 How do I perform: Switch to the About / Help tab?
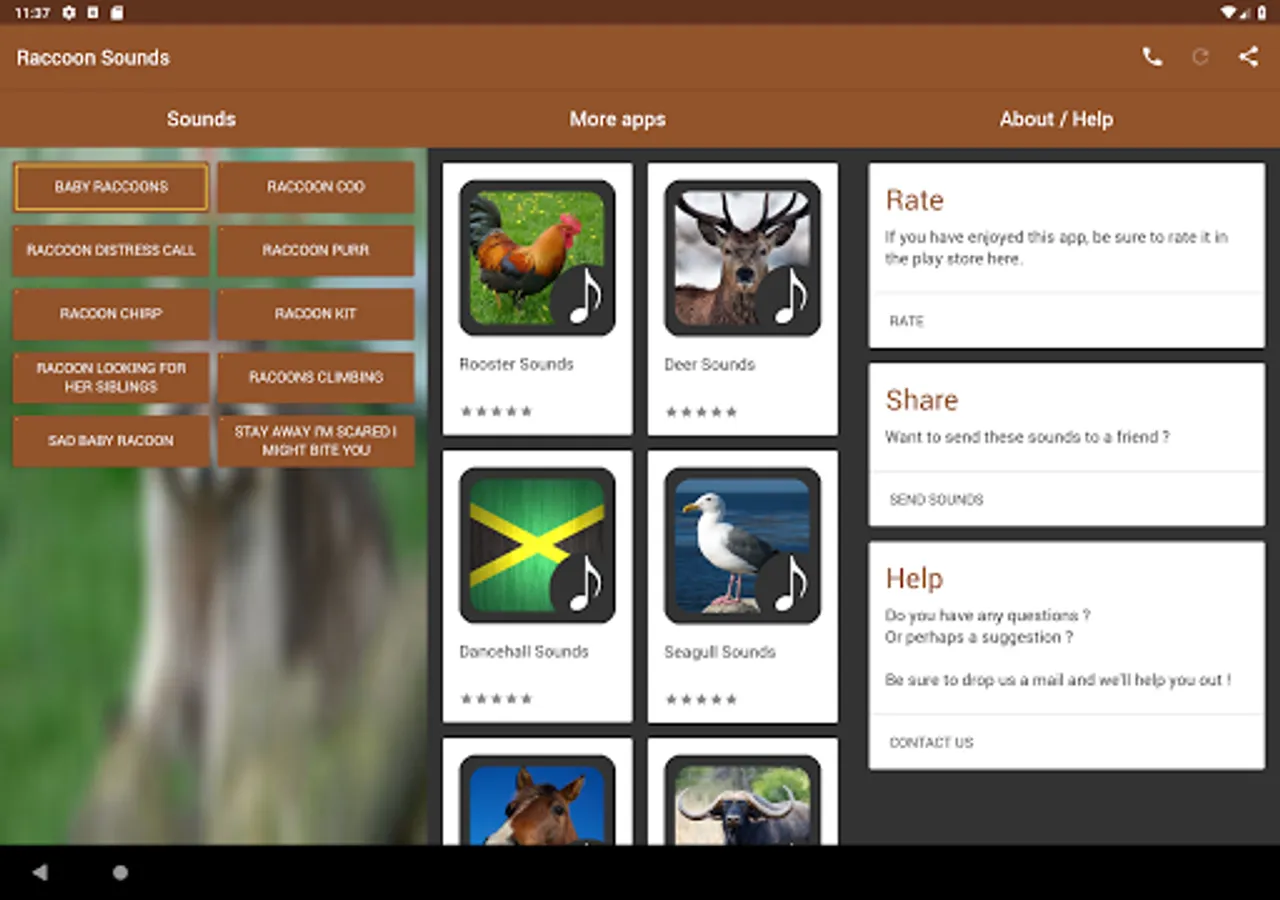point(1056,119)
